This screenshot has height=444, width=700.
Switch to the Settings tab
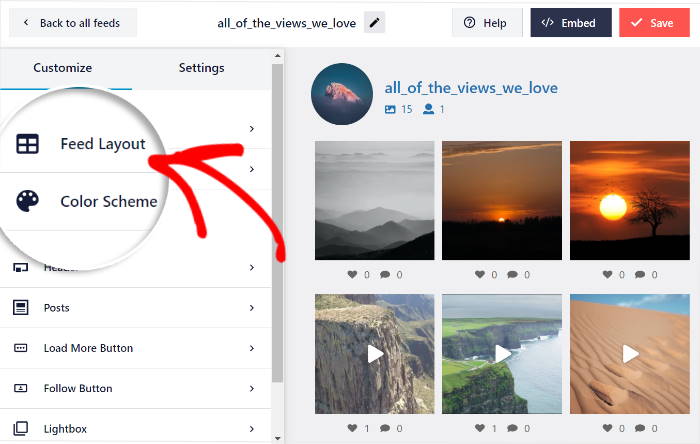[201, 68]
